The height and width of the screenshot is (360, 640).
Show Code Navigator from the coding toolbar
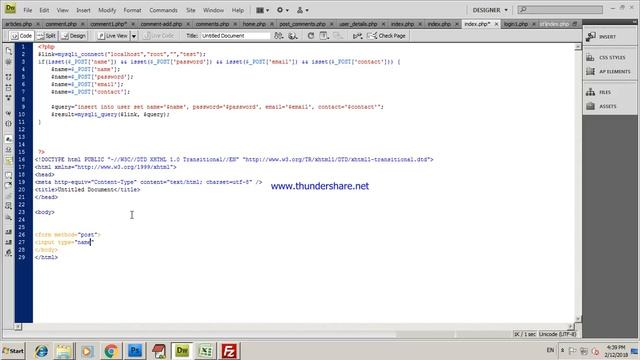pyautogui.click(x=9, y=62)
